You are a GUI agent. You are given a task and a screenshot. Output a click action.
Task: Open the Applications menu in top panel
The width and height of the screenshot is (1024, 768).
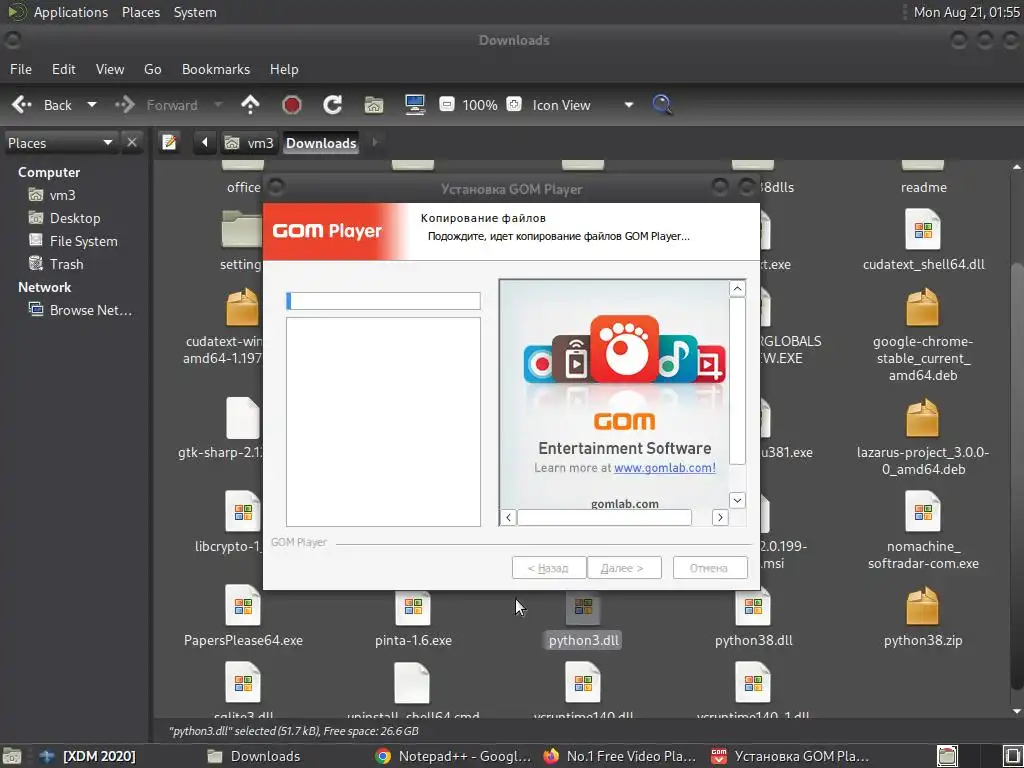71,12
